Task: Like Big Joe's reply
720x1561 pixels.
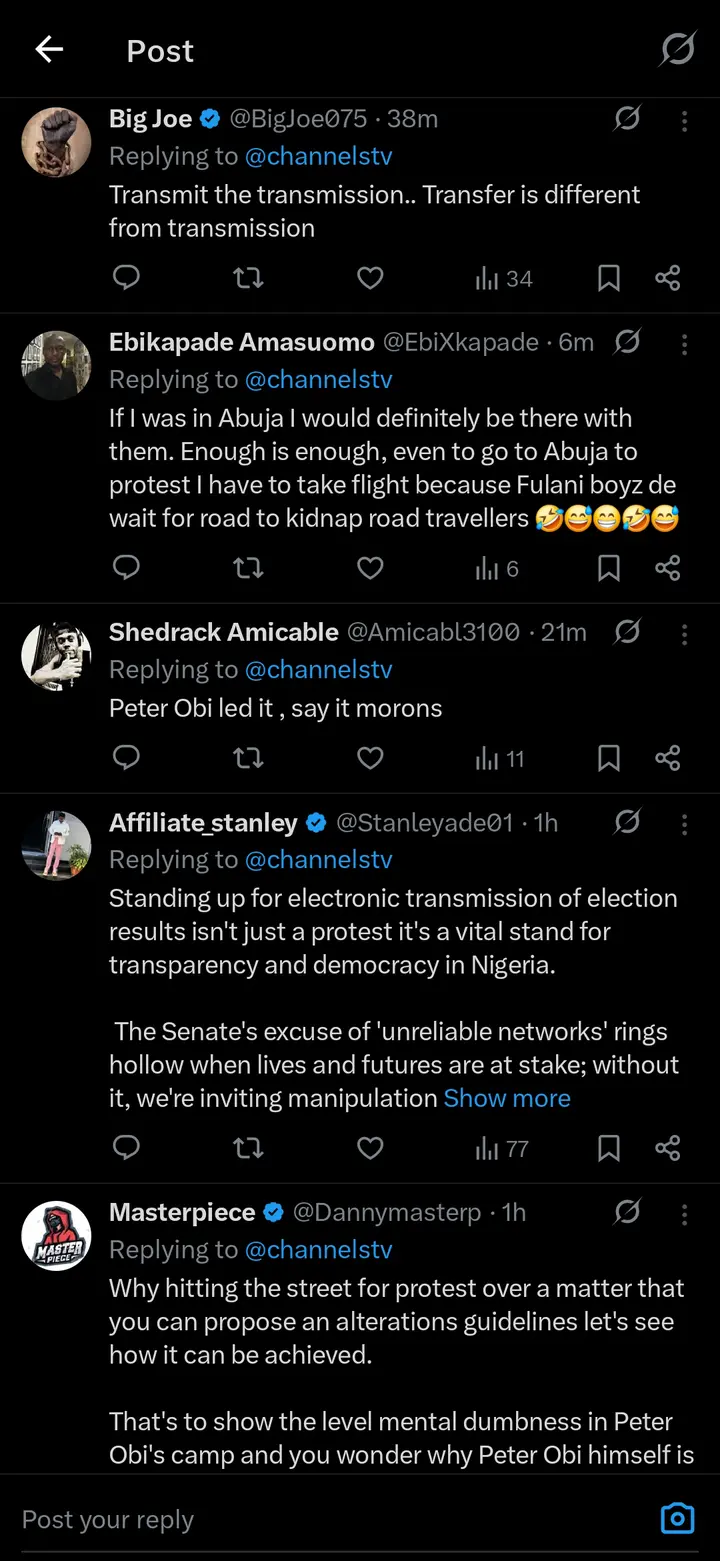Action: [x=370, y=278]
